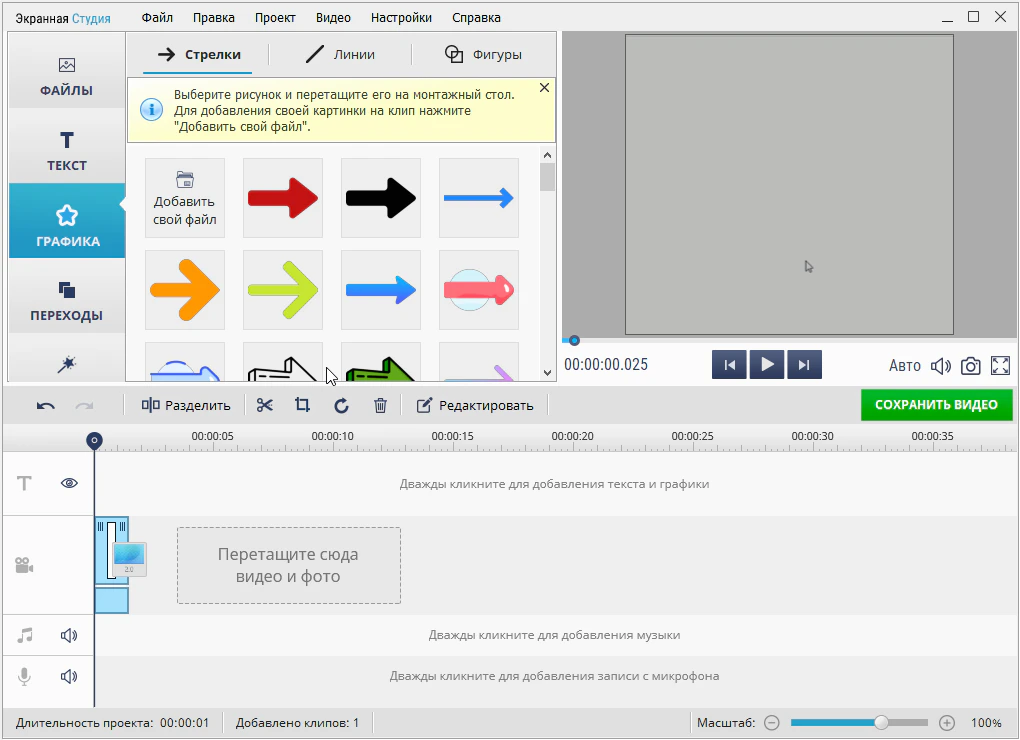Screen dimensions: 1020x740
Task: Enter fullscreen preview mode
Action: (1000, 366)
